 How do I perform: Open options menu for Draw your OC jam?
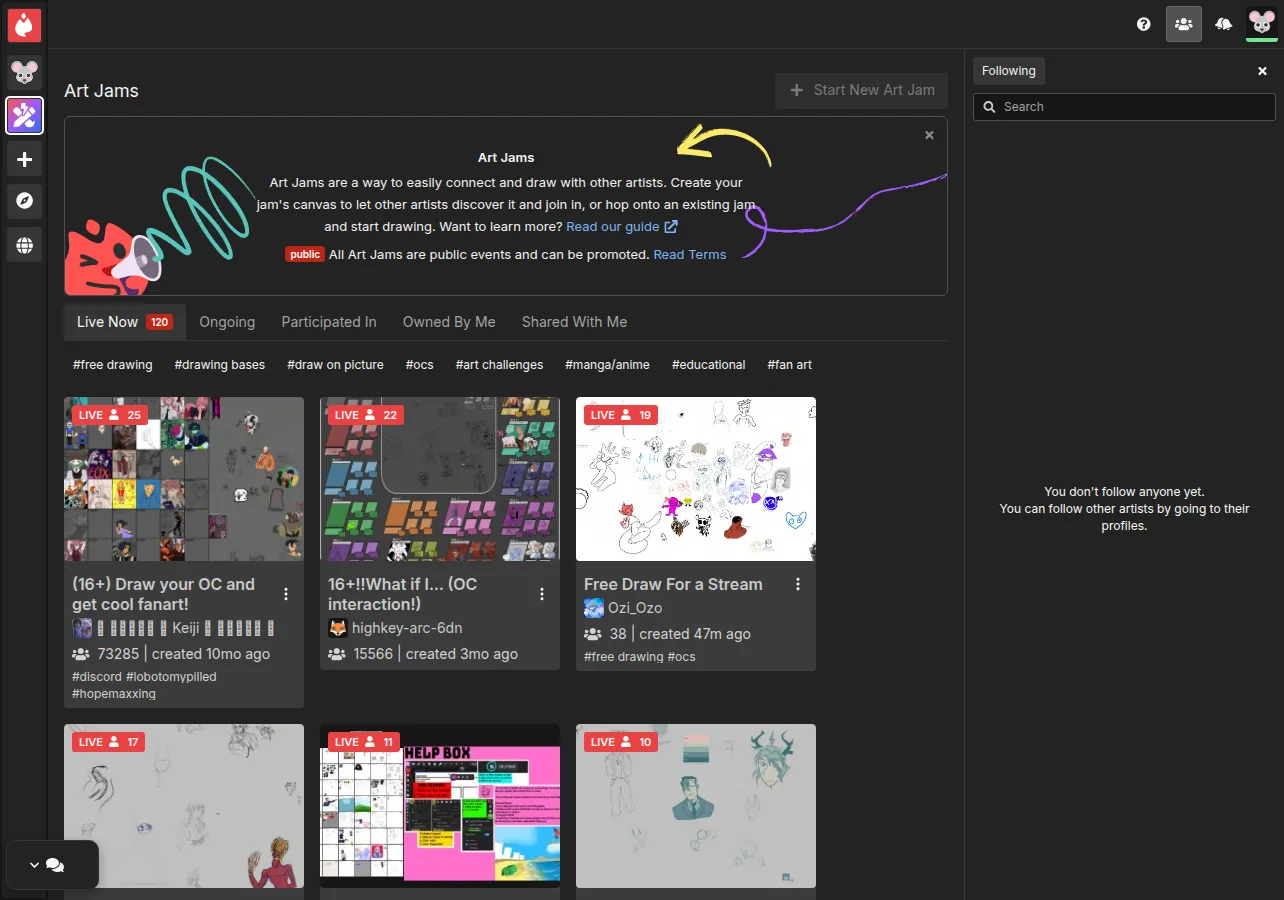coord(286,594)
